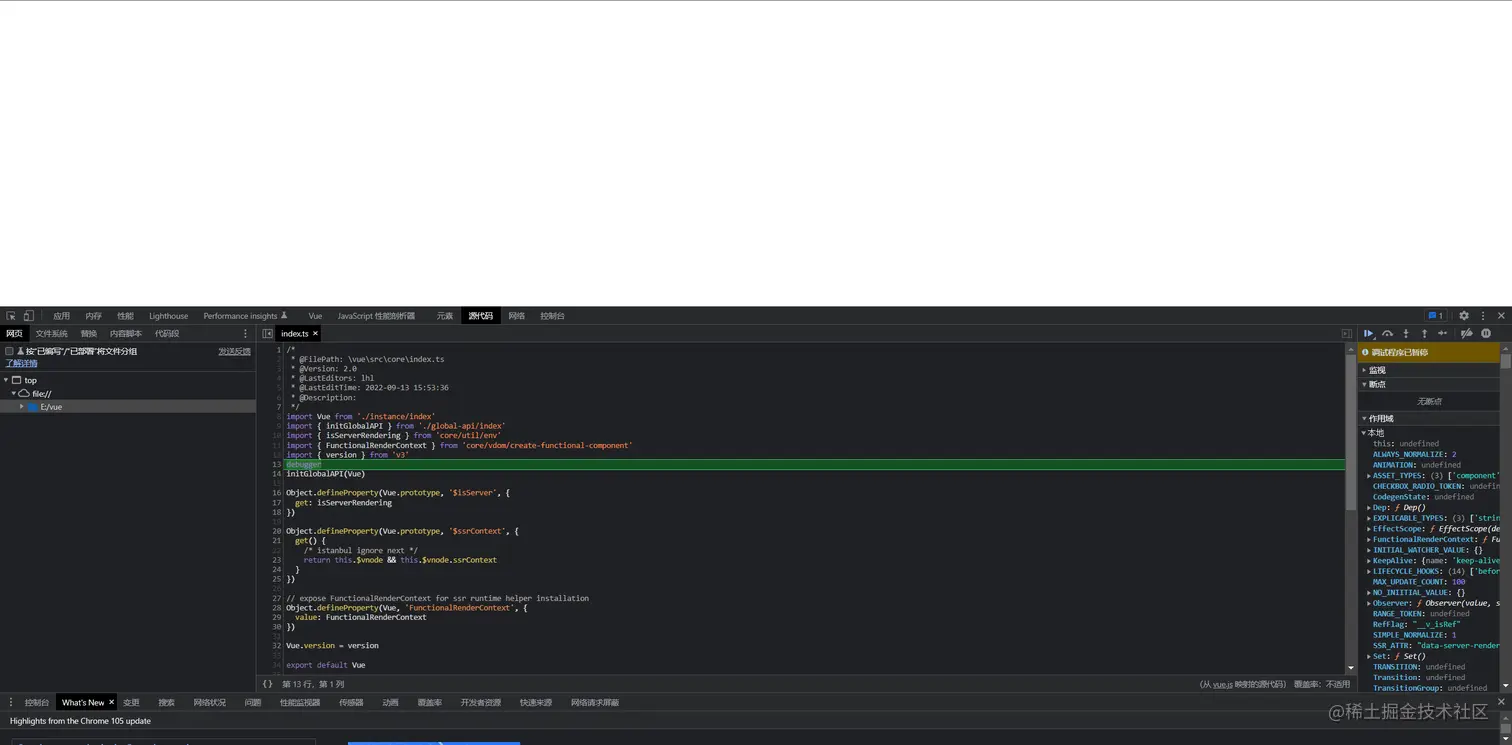Open the drawer 覆盖率 (Coverage) tab
The width and height of the screenshot is (1512, 745).
tap(430, 703)
